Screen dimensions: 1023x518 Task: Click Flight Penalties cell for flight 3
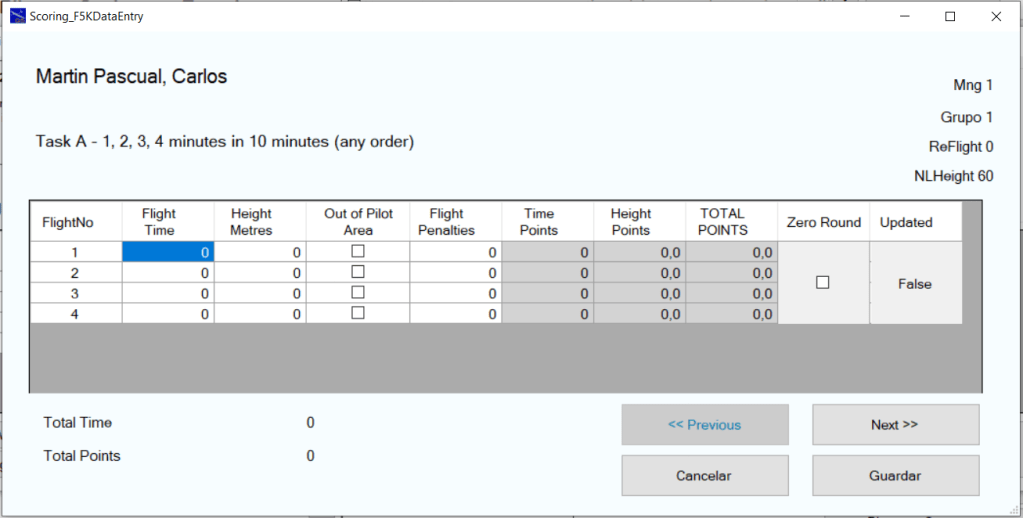pyautogui.click(x=455, y=294)
